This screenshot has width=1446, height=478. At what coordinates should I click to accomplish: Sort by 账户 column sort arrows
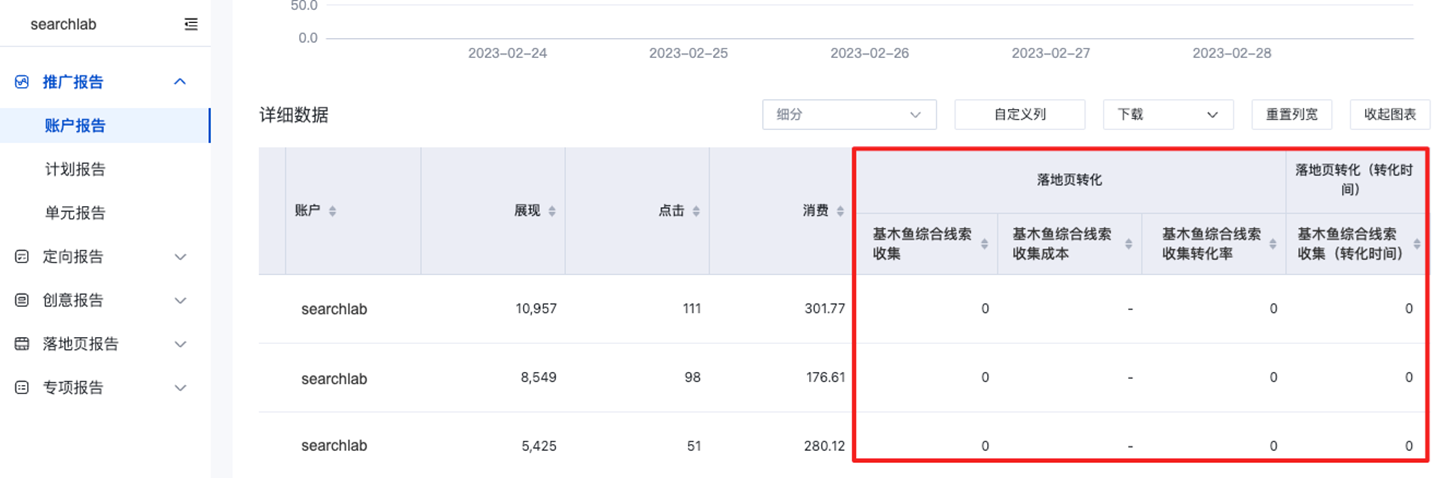click(333, 211)
